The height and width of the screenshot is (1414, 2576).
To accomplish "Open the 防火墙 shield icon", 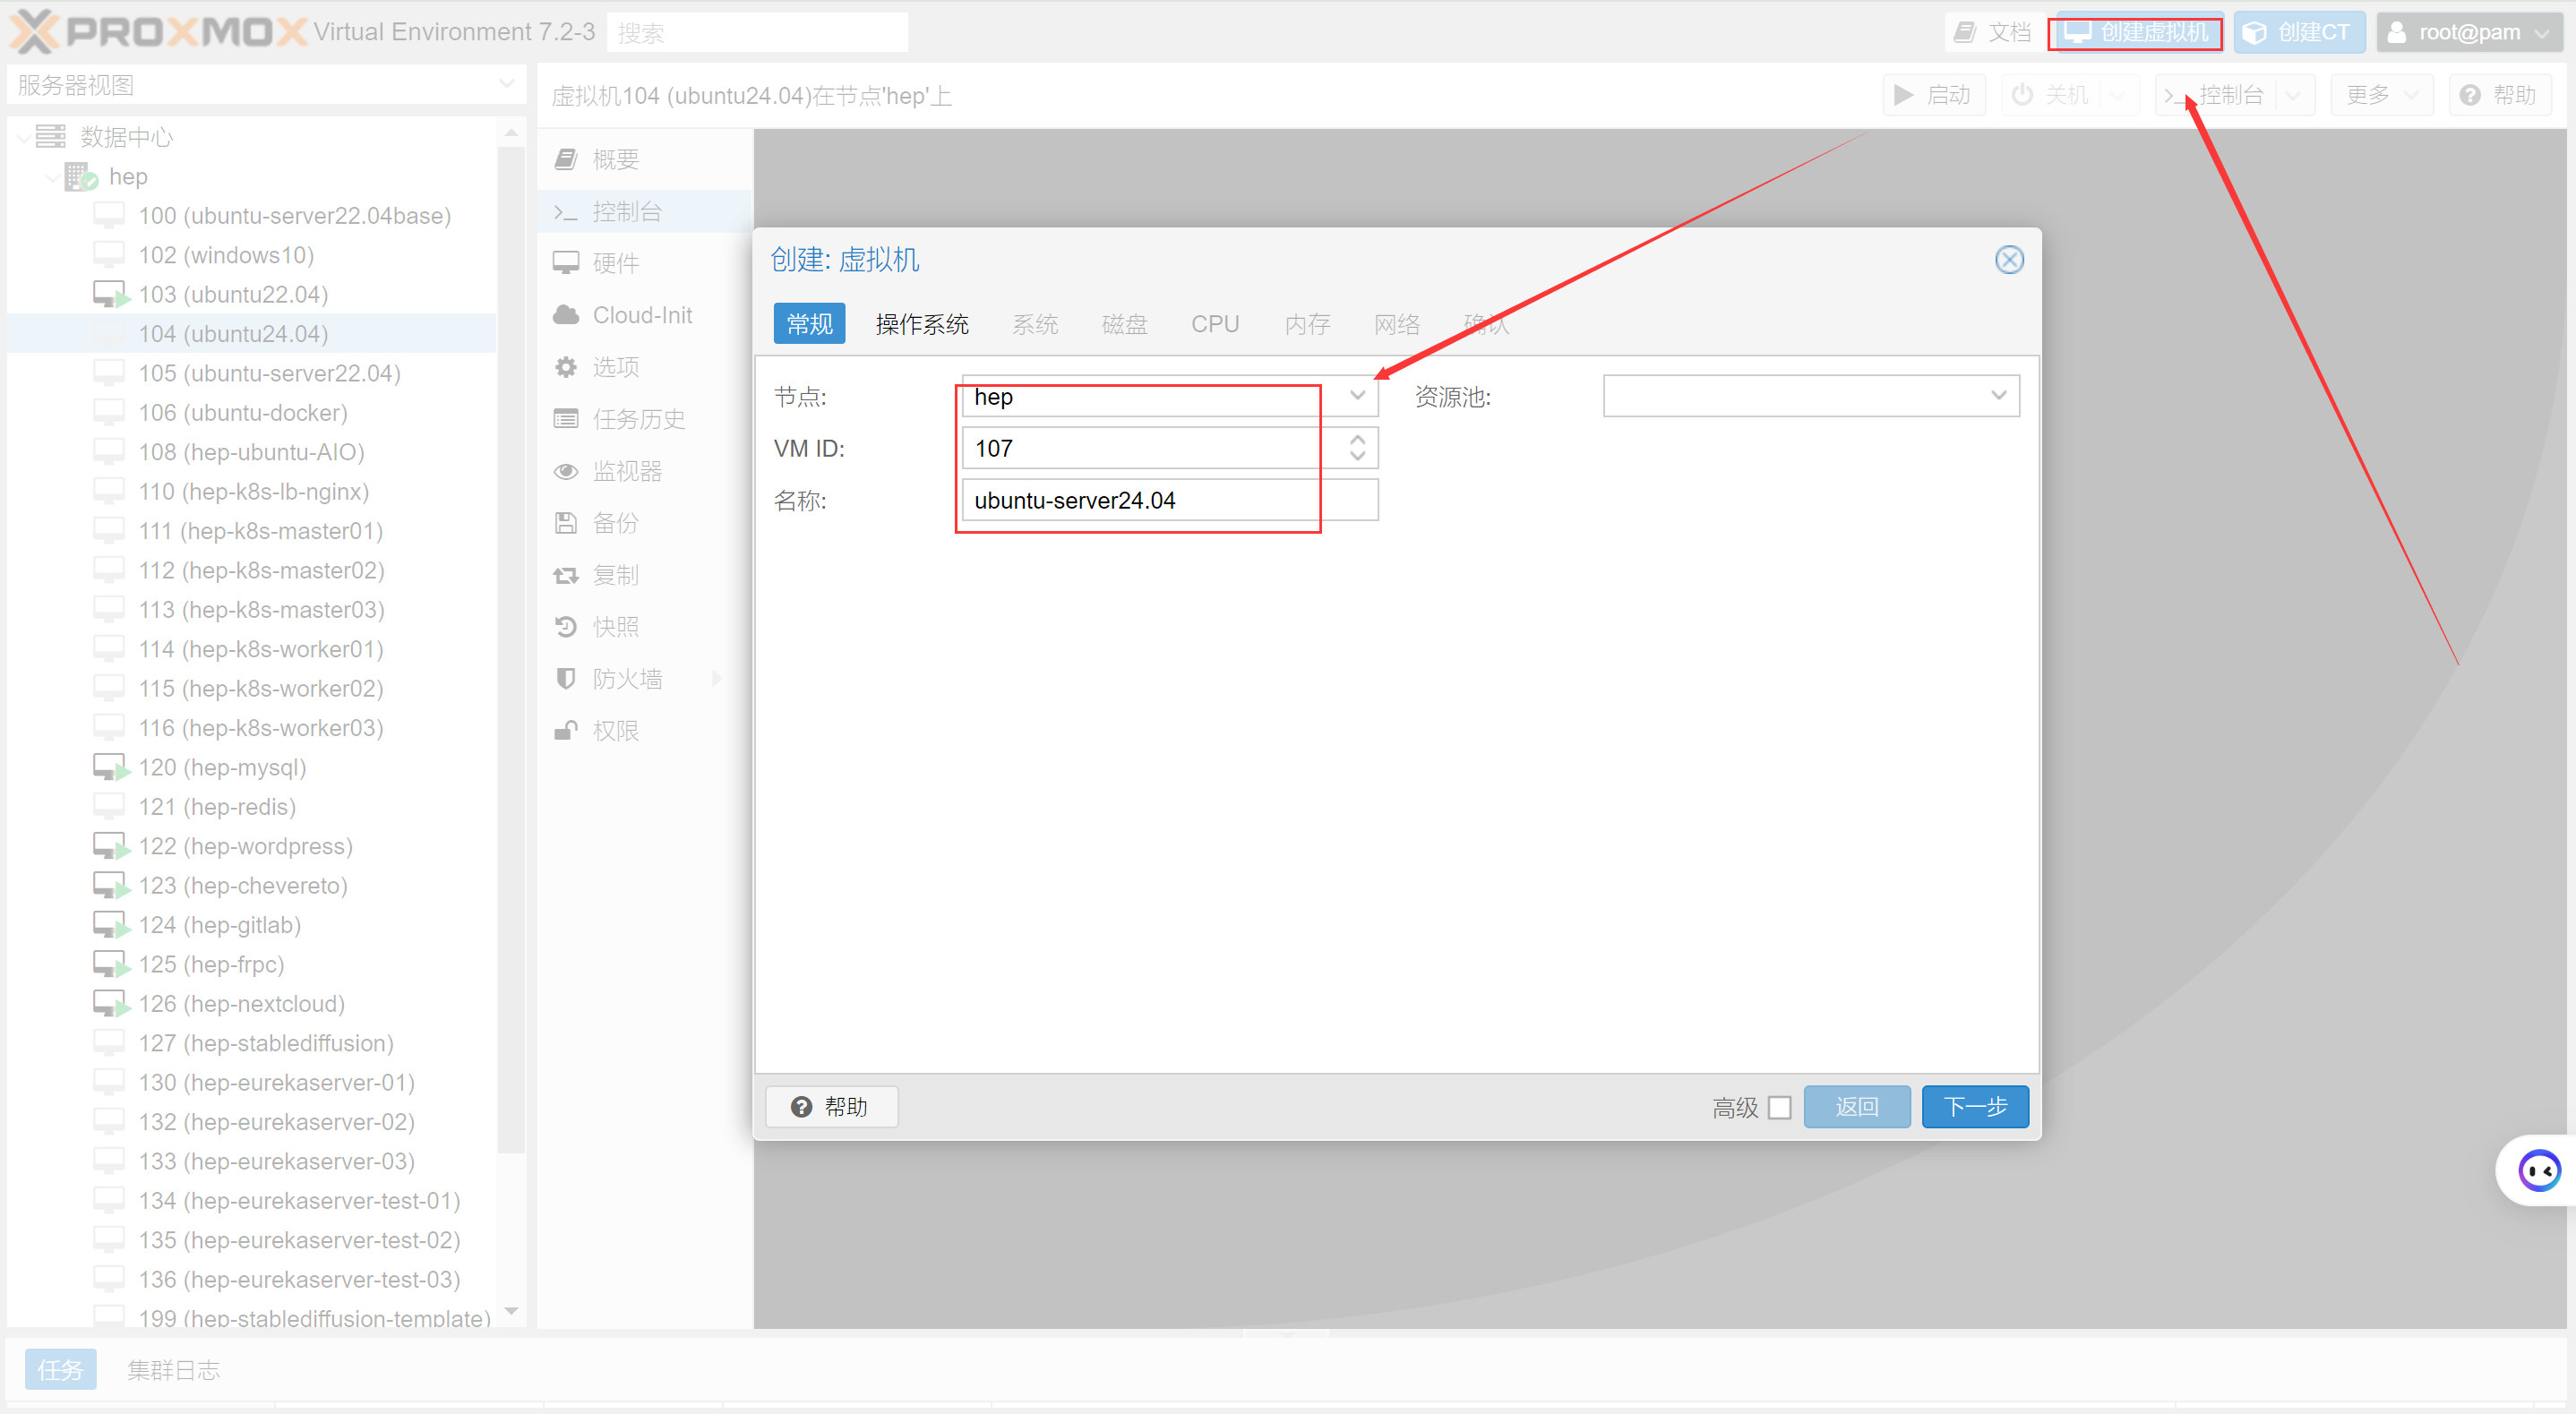I will tap(566, 679).
